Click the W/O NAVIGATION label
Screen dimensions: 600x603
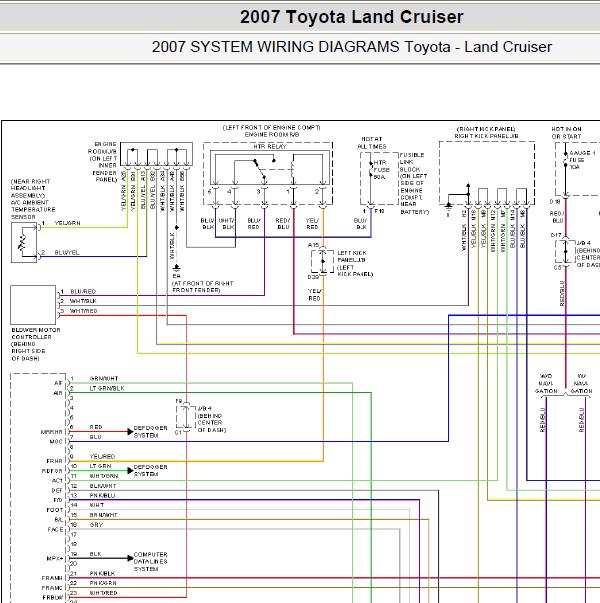tap(546, 383)
